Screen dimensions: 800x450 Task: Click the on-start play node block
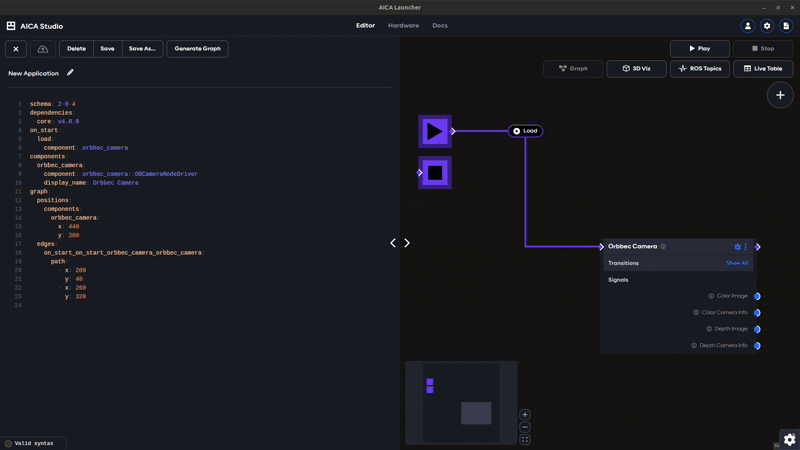coord(435,131)
